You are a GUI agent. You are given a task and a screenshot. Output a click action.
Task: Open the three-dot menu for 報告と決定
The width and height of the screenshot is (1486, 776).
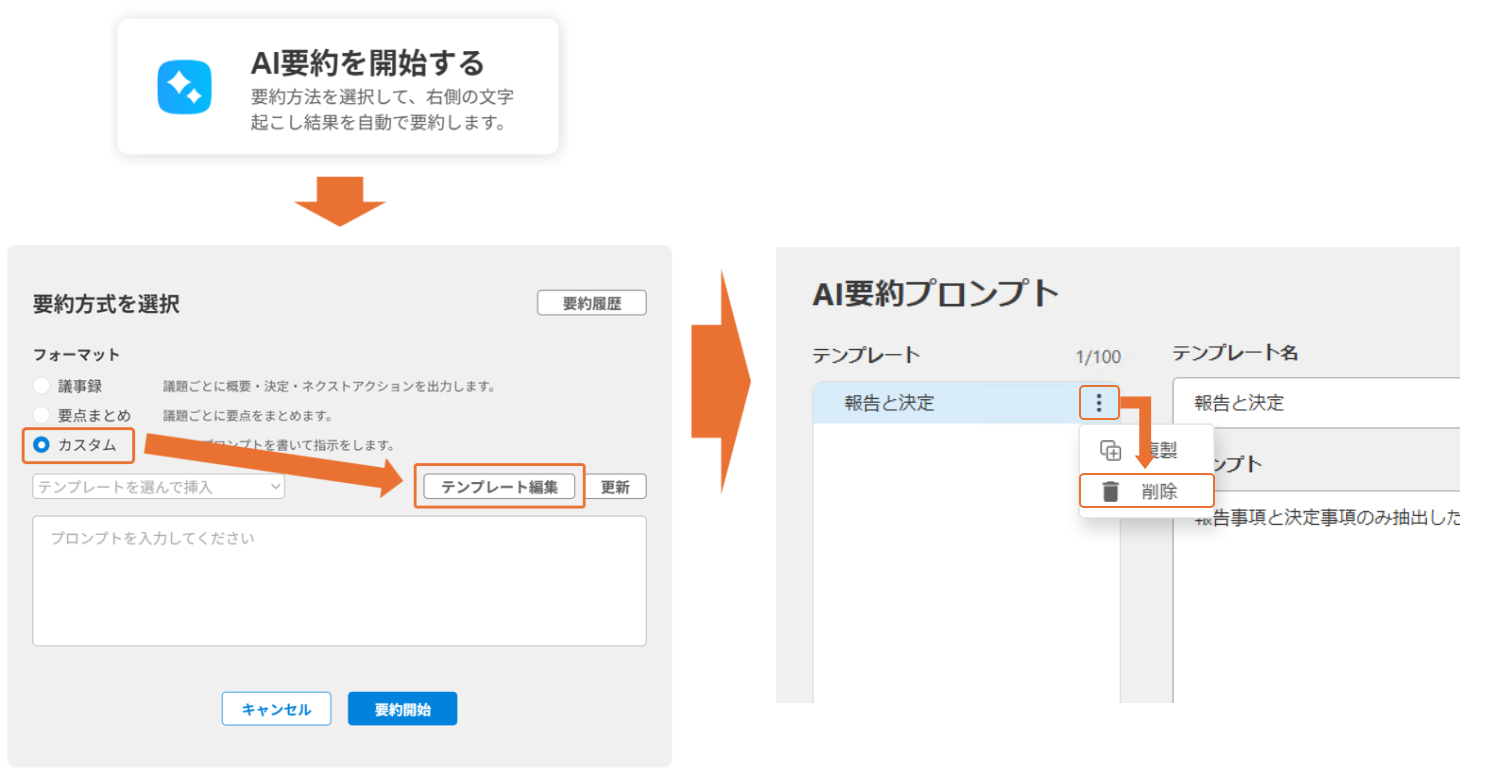1099,403
